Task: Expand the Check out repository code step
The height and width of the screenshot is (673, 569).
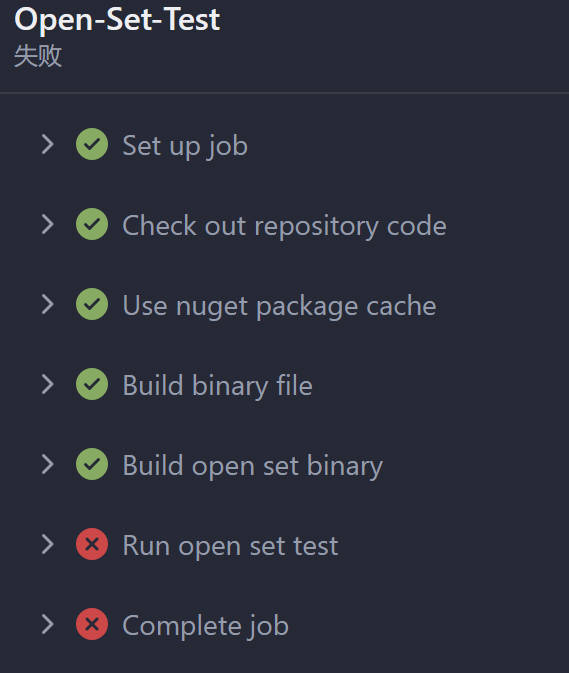Action: (x=48, y=224)
